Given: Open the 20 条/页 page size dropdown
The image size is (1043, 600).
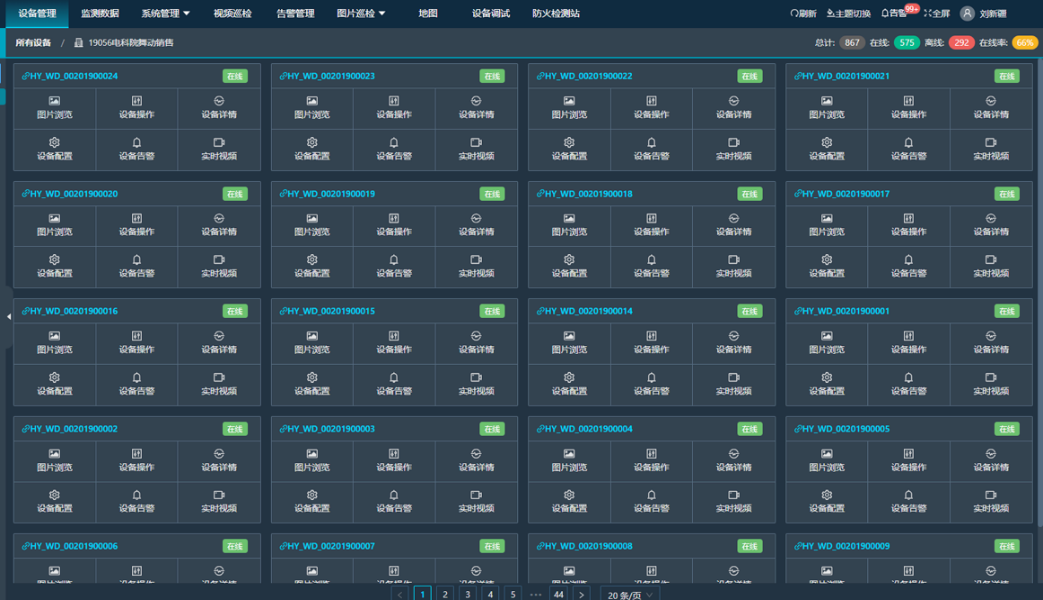Looking at the screenshot, I should 630,594.
